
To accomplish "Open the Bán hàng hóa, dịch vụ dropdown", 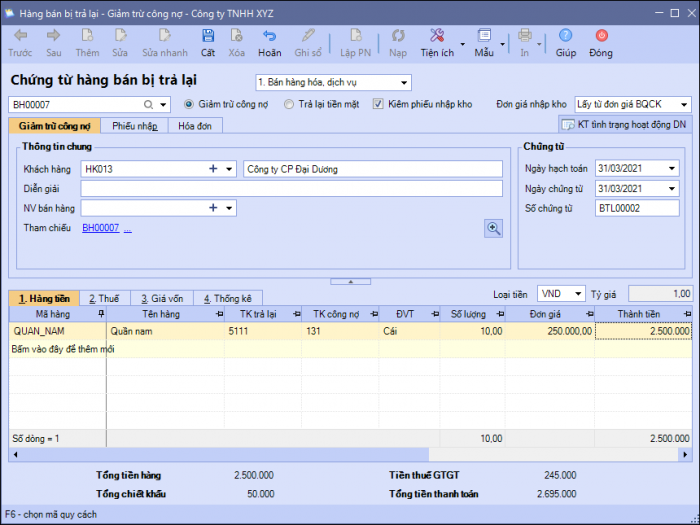I will [404, 83].
